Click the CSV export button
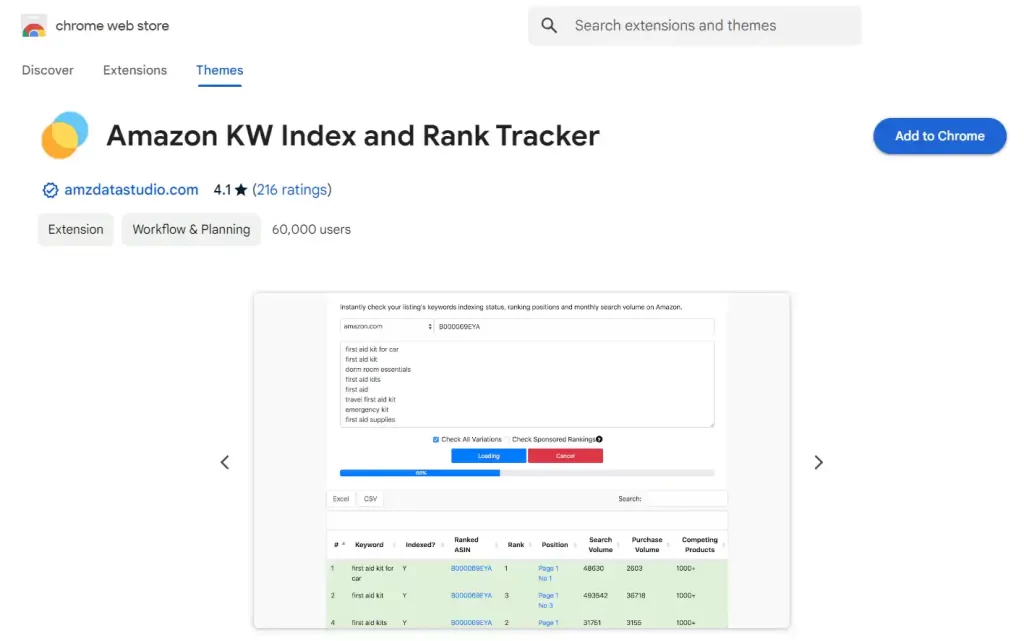The height and width of the screenshot is (641, 1024). (x=370, y=499)
